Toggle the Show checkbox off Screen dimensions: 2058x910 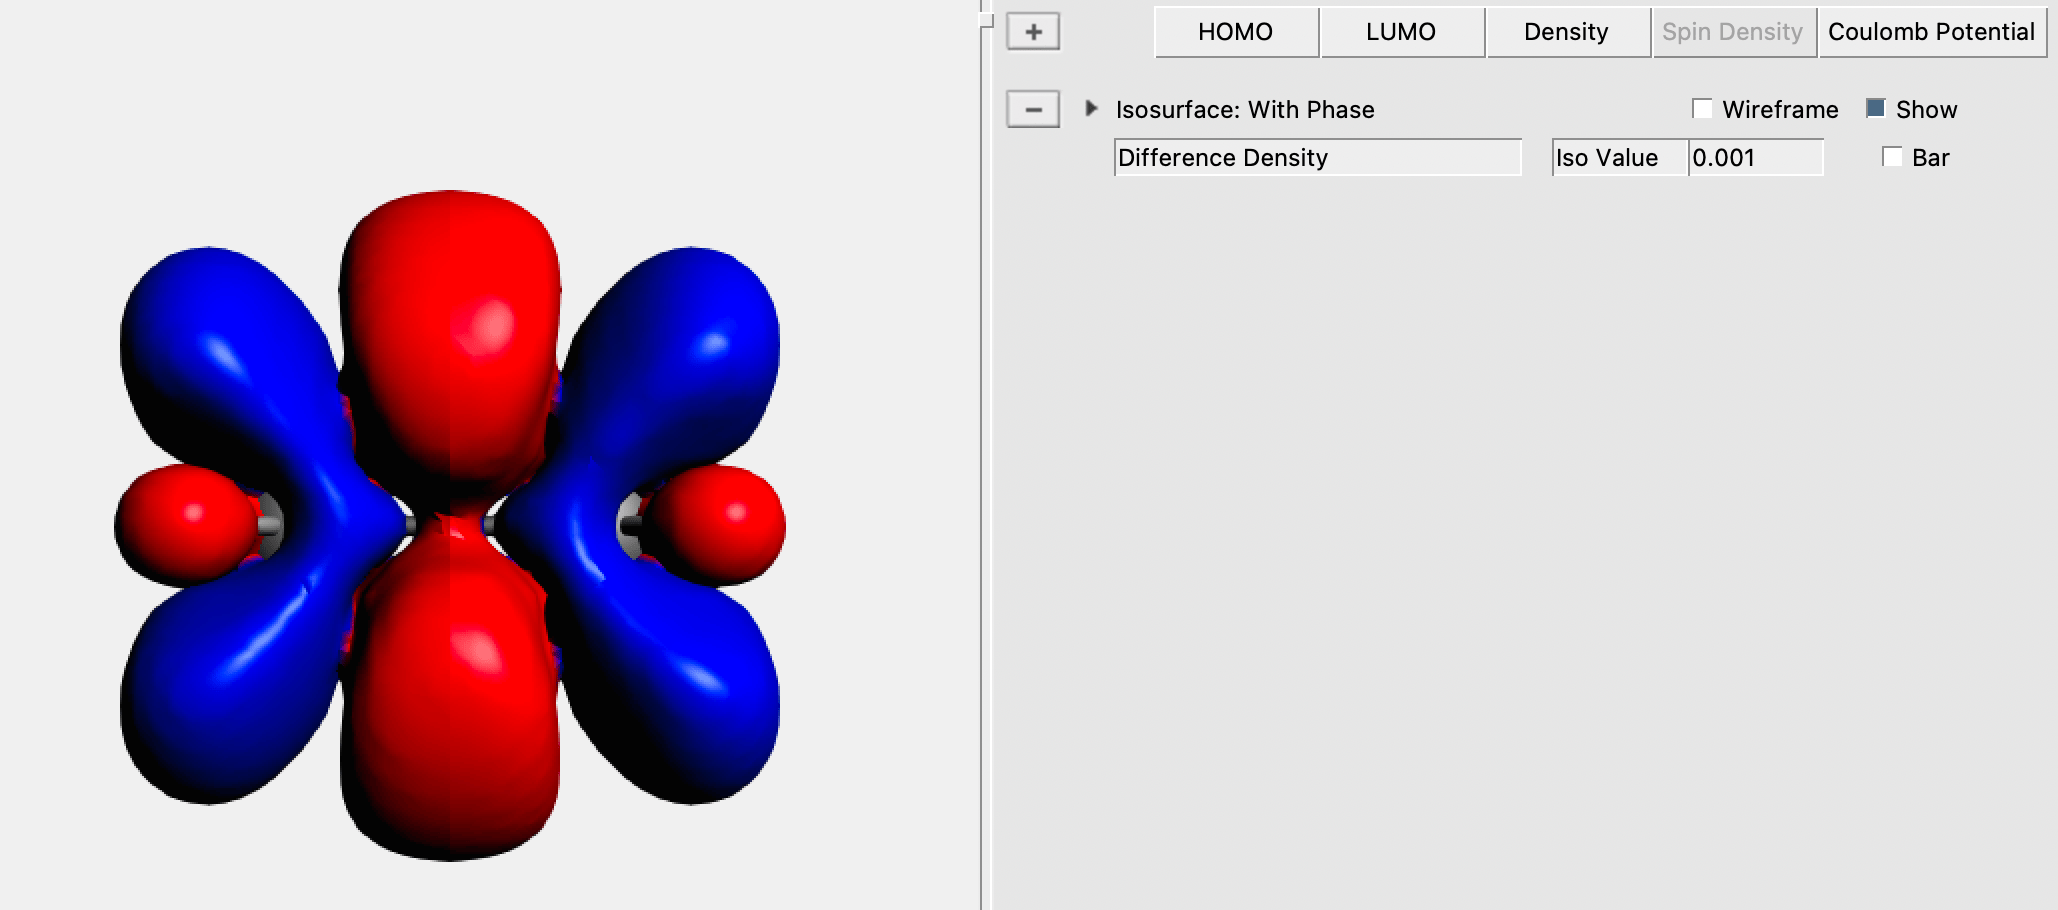1875,108
